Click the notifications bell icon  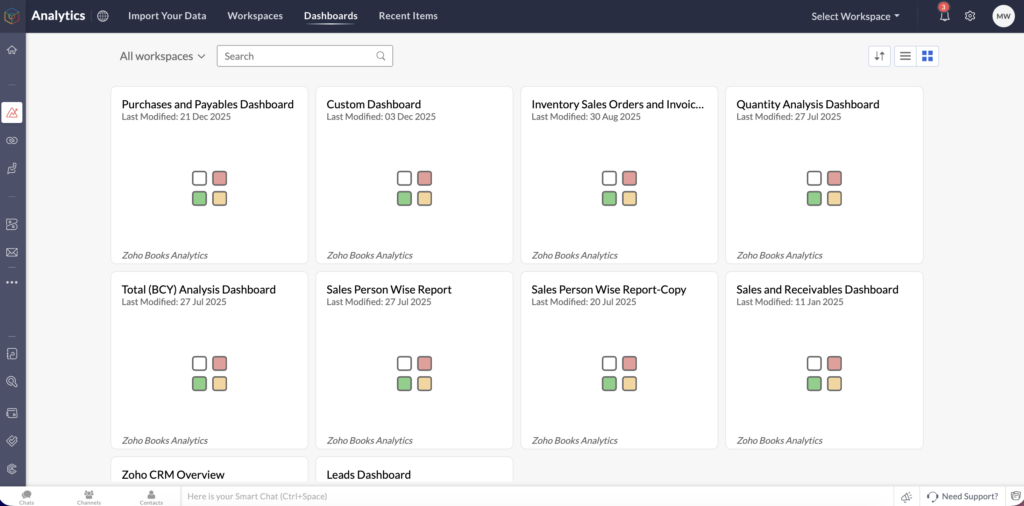pos(944,16)
